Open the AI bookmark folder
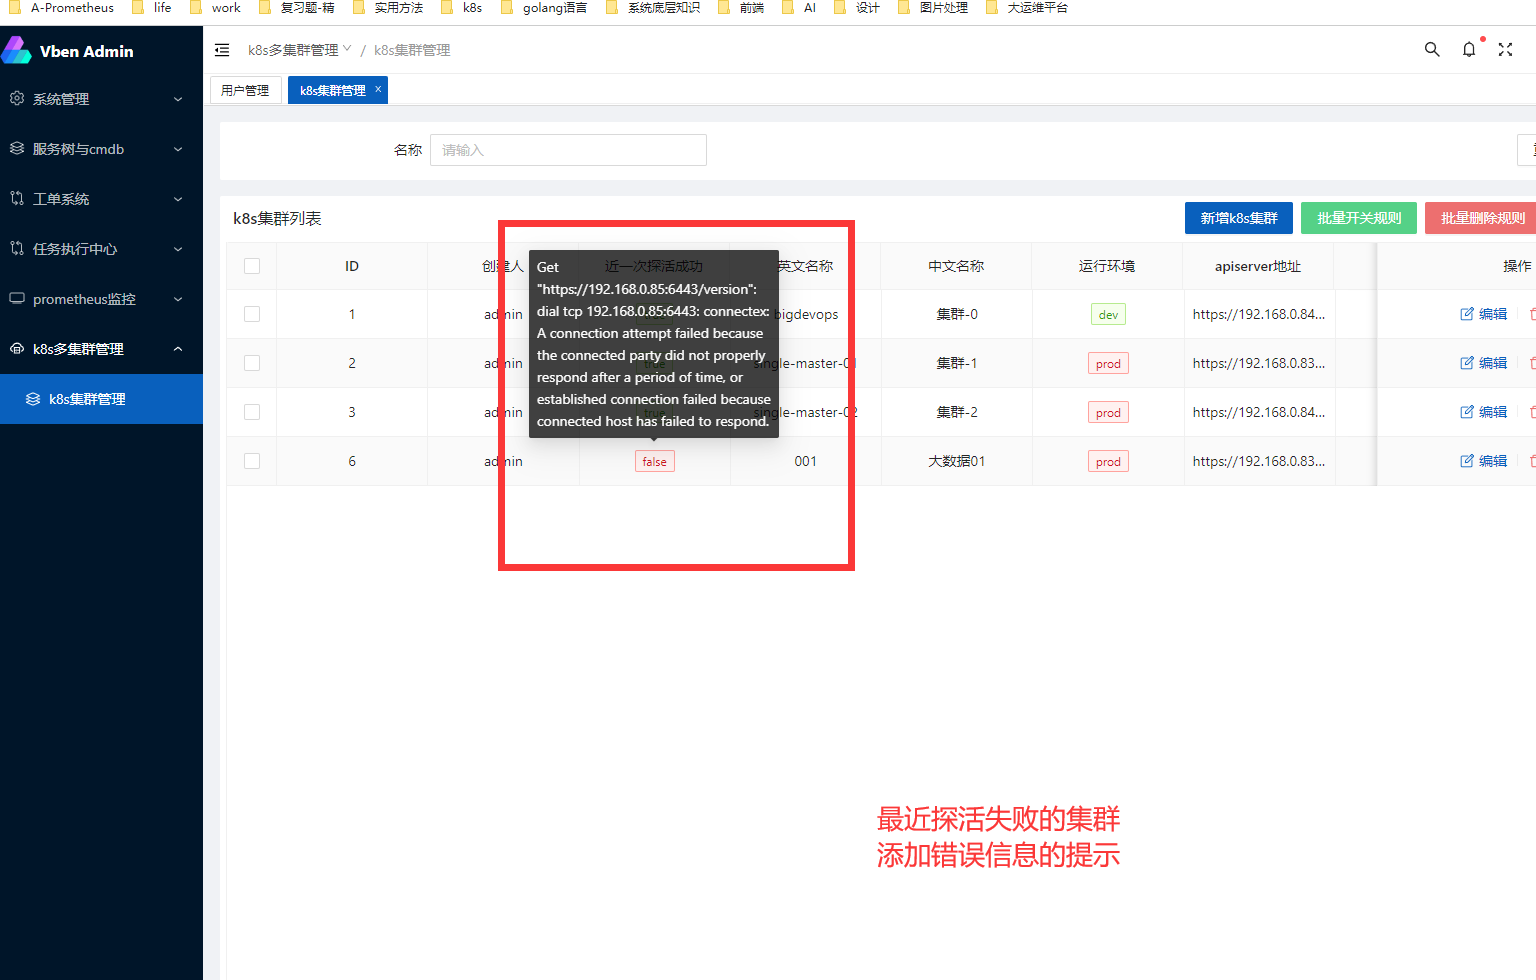The height and width of the screenshot is (980, 1536). click(x=799, y=7)
